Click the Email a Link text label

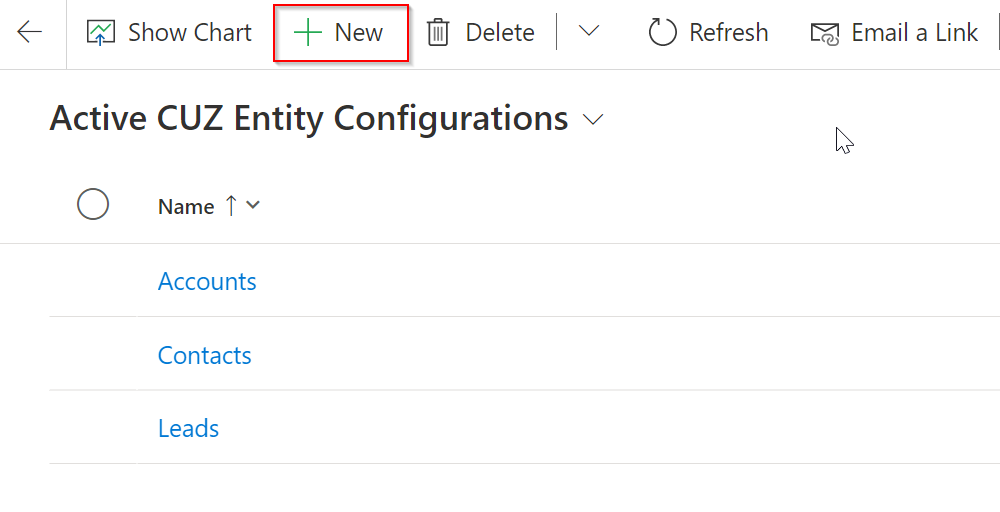click(914, 33)
